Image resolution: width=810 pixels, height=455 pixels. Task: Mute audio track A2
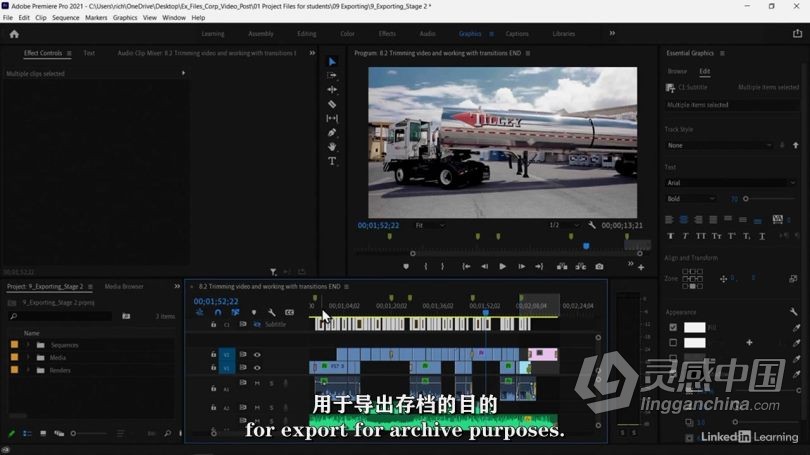pos(257,407)
